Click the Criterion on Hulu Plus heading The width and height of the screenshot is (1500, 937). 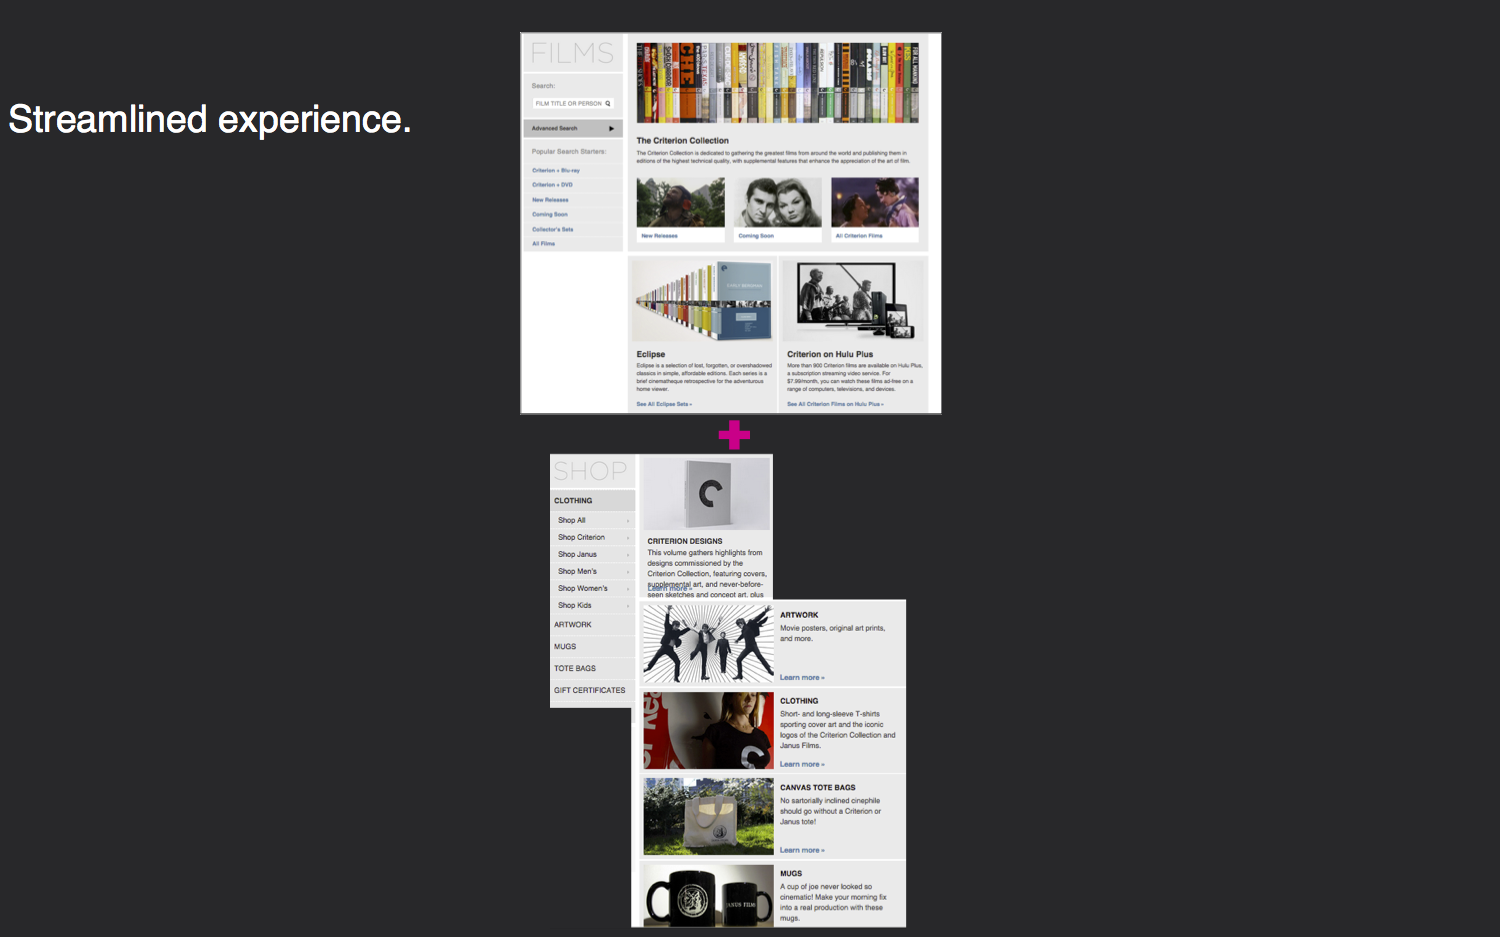830,354
